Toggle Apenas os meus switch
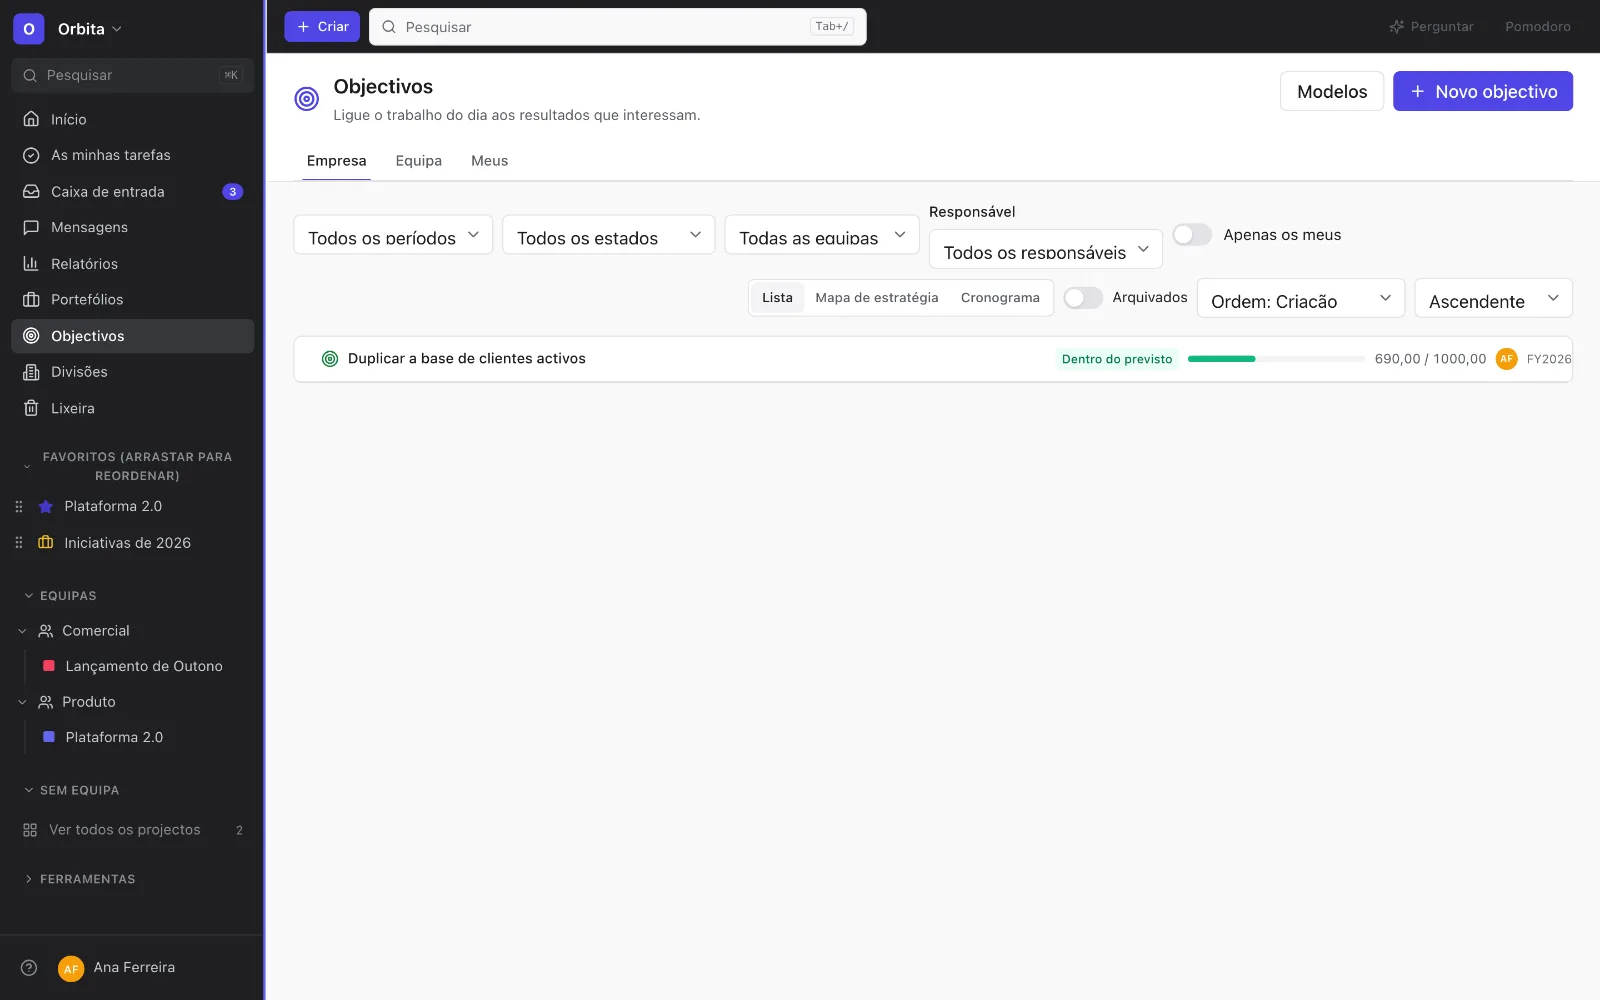 click(x=1192, y=235)
